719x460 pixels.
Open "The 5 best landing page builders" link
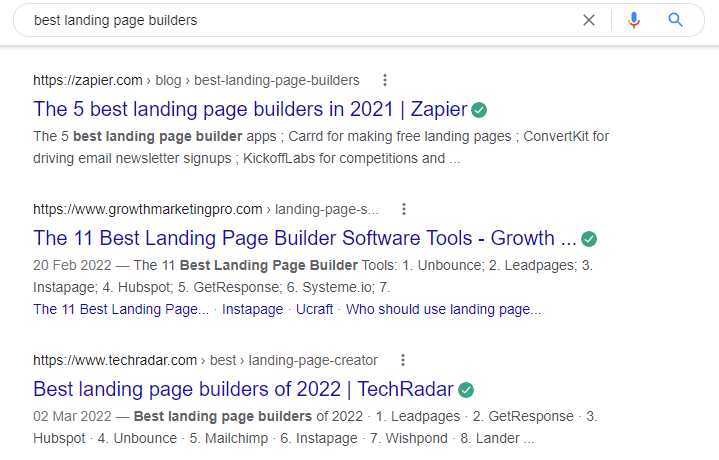click(250, 109)
